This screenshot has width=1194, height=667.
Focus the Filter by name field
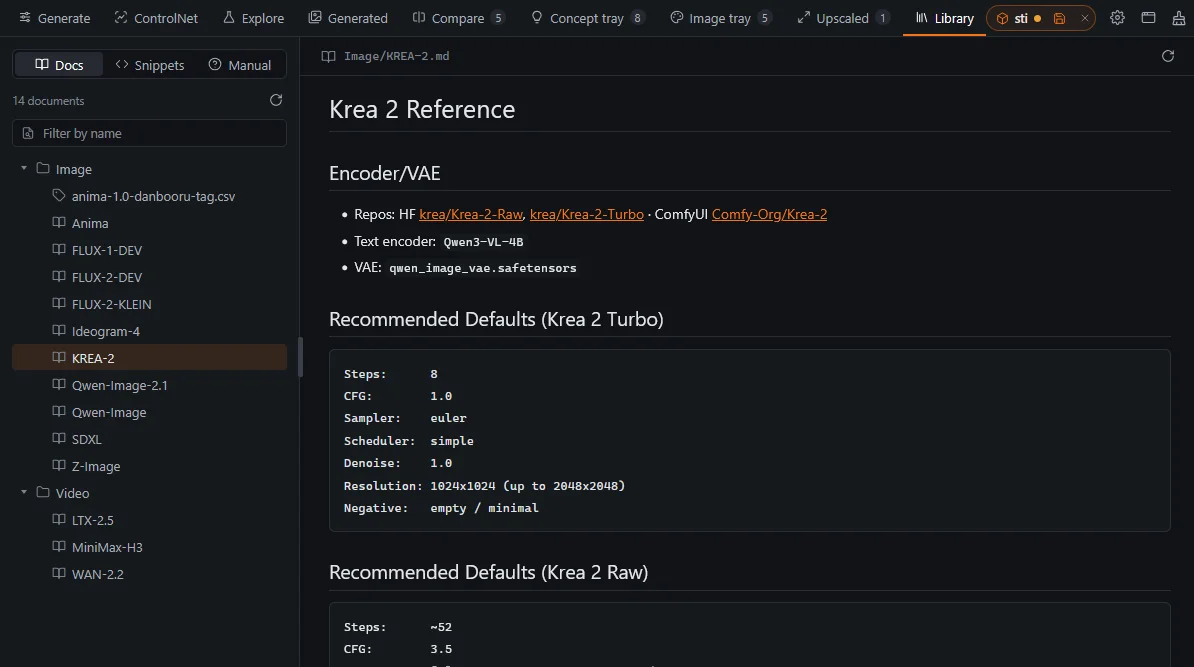[x=149, y=133]
